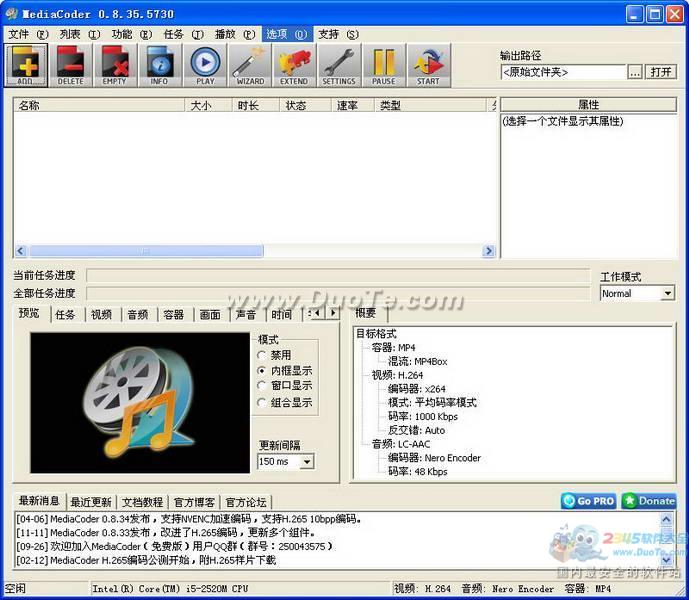Click the preview image thumbnail

coord(140,403)
